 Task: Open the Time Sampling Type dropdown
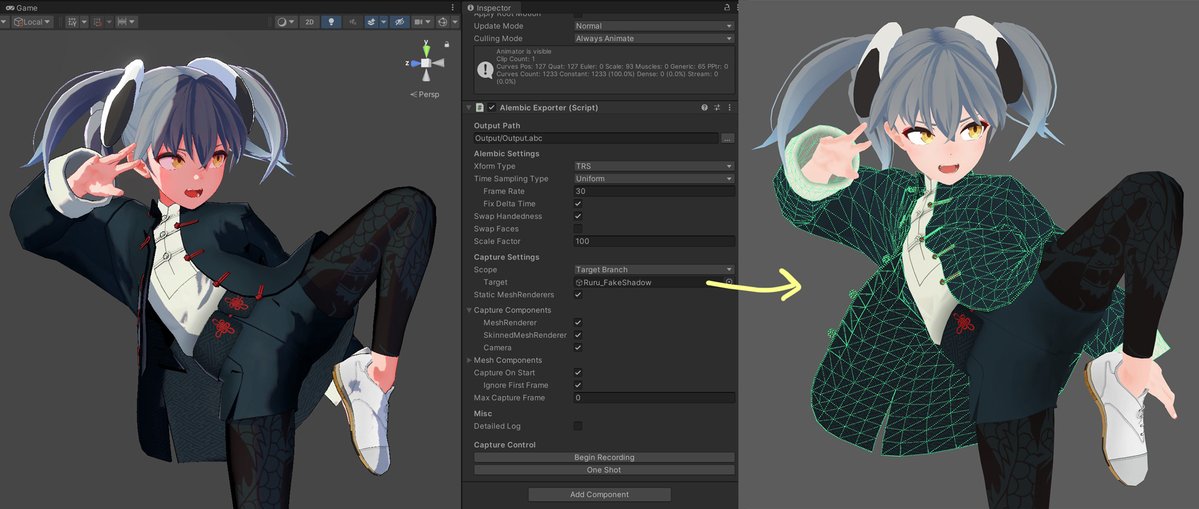[654, 179]
